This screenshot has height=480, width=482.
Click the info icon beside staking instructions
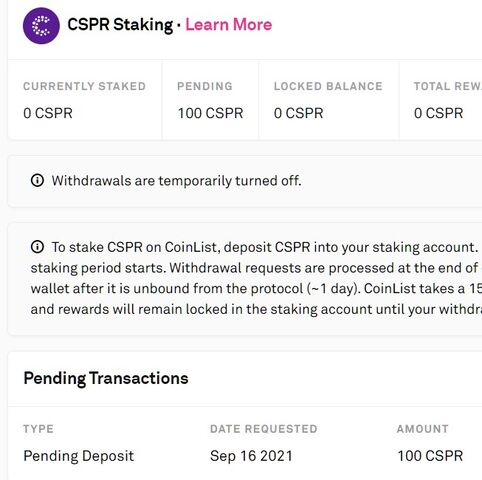click(37, 247)
